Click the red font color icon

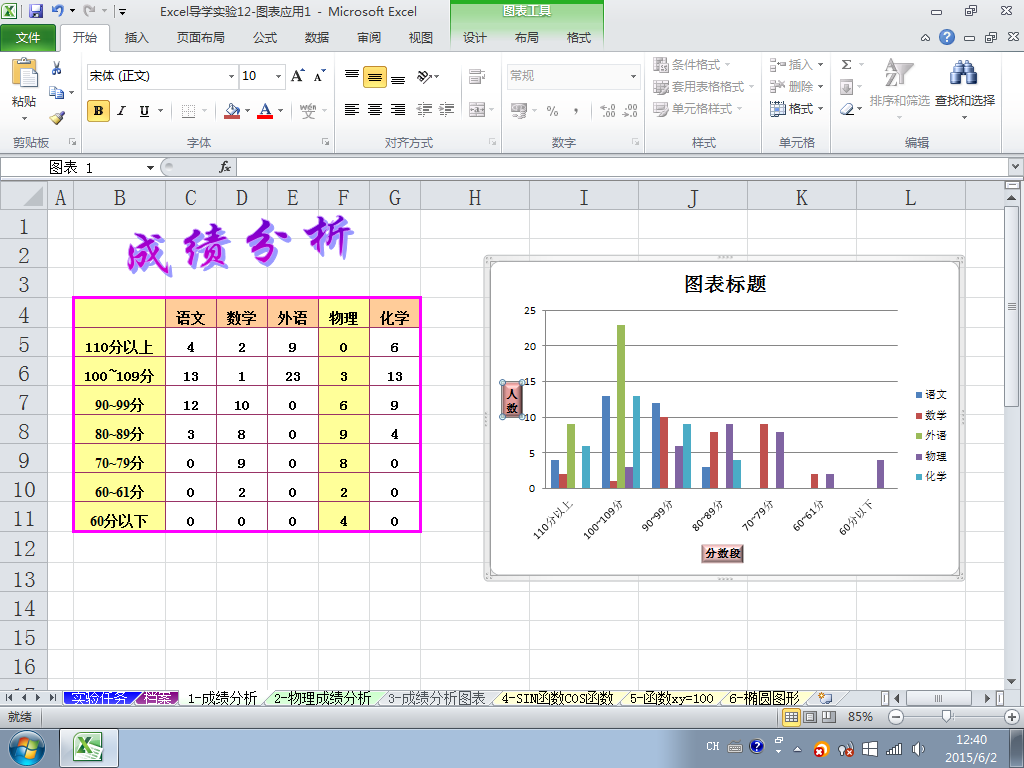(x=265, y=110)
